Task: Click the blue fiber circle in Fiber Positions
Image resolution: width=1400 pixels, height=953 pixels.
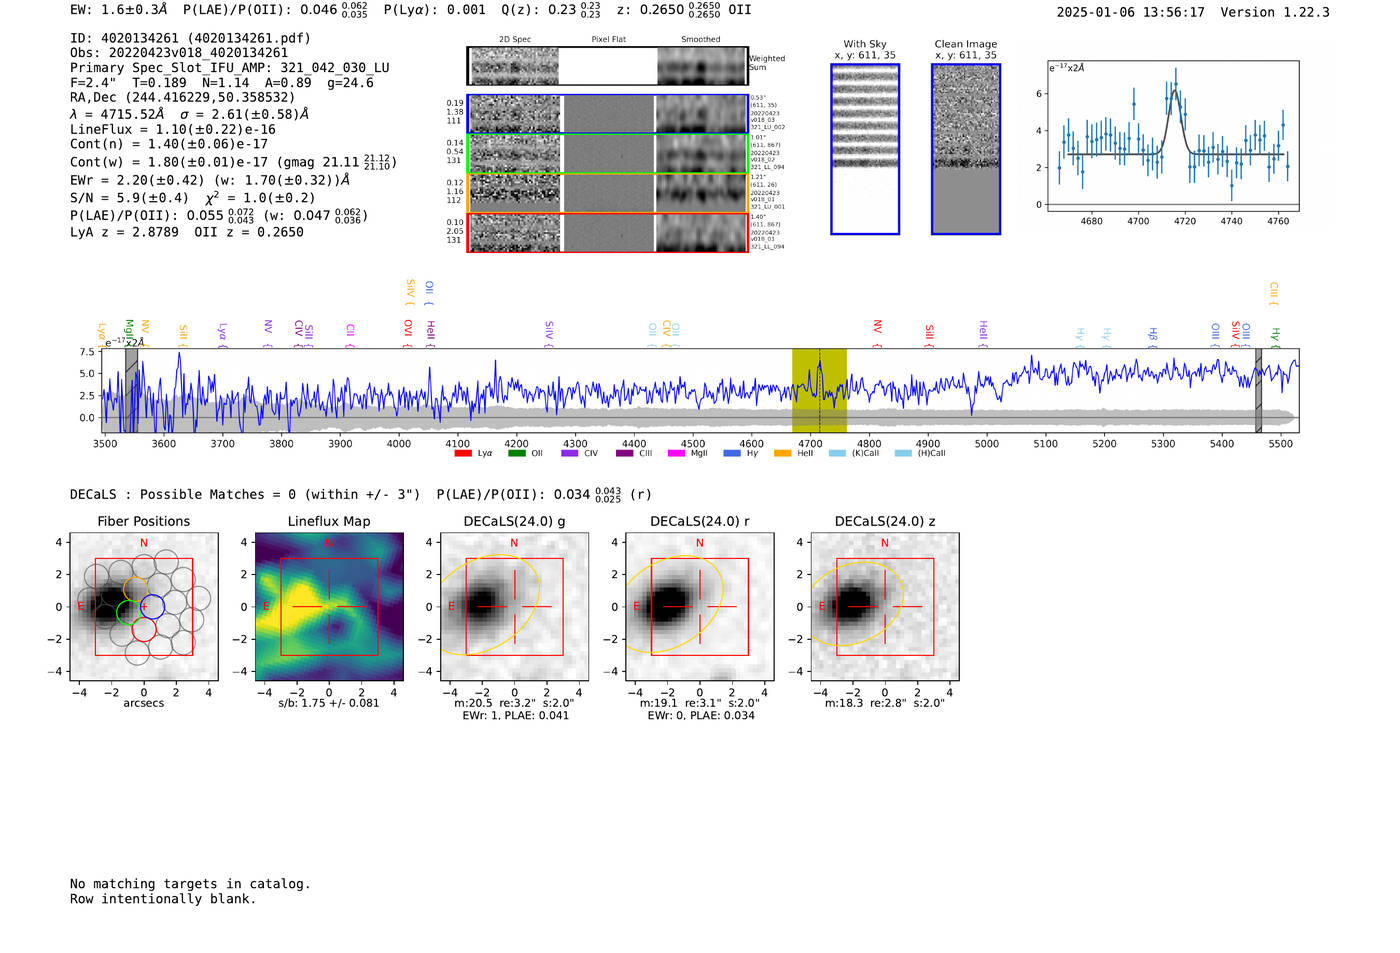Action: click(x=152, y=606)
